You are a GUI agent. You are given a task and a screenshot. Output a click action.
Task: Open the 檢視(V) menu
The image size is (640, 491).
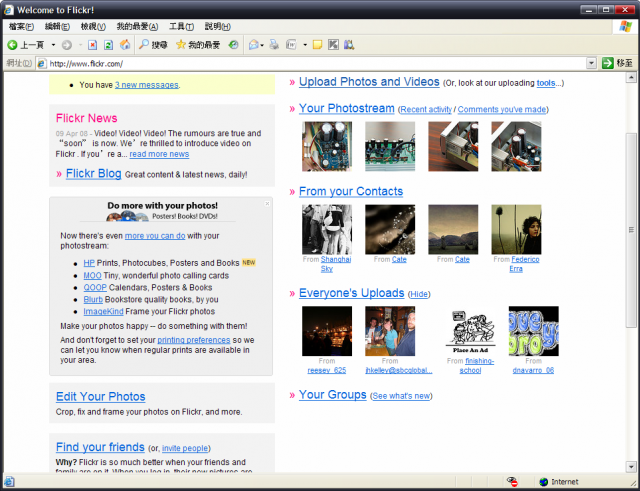[x=93, y=27]
